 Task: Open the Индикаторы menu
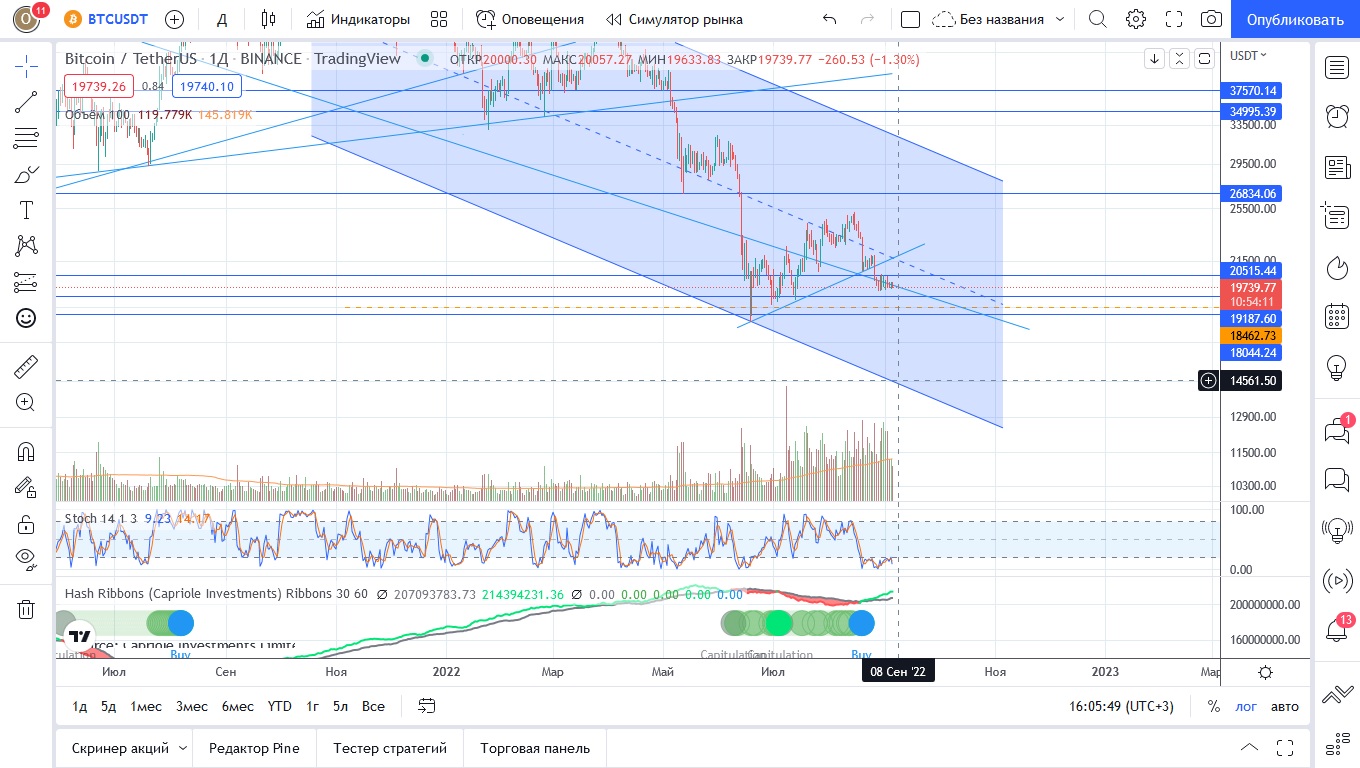click(x=358, y=19)
